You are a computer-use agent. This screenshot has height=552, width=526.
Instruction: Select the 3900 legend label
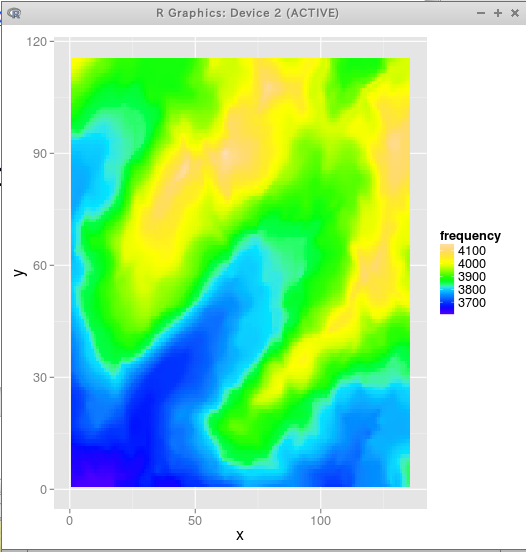click(472, 277)
